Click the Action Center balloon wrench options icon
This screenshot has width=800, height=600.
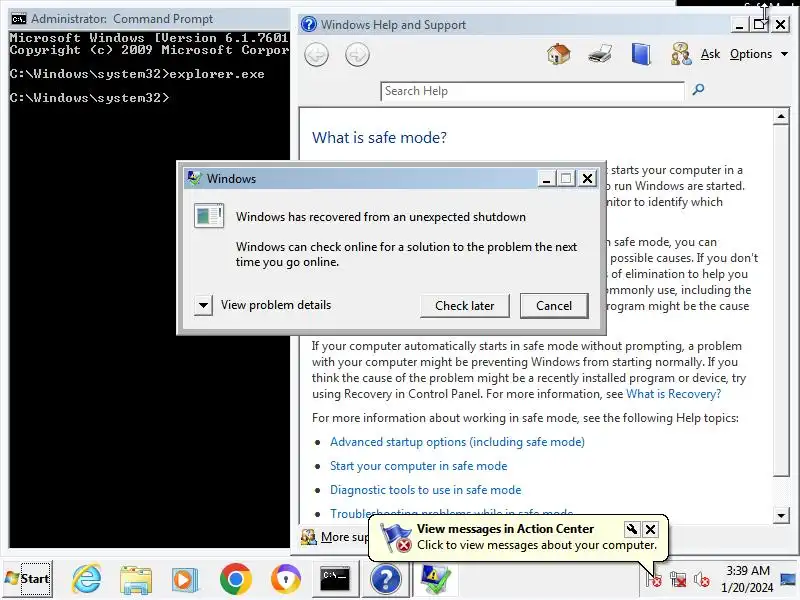pyautogui.click(x=632, y=529)
